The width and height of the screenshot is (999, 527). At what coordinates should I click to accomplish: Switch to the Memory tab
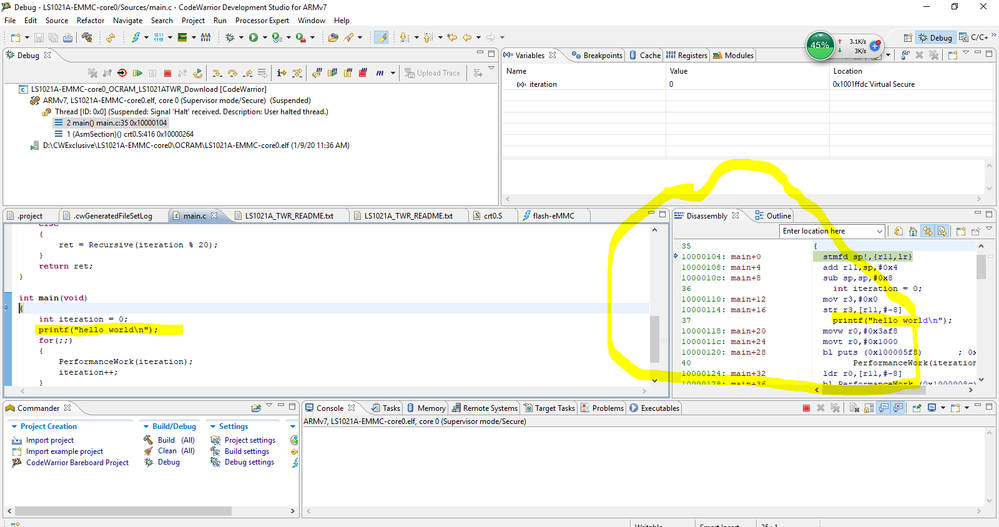click(x=426, y=408)
